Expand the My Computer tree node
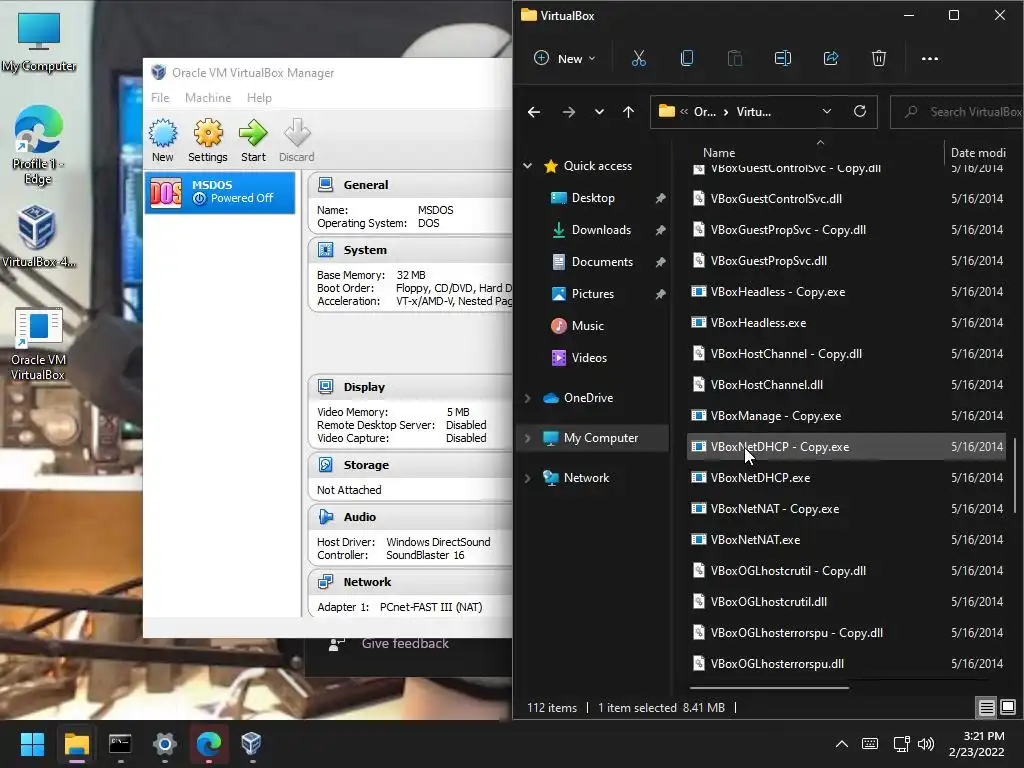 (x=527, y=438)
